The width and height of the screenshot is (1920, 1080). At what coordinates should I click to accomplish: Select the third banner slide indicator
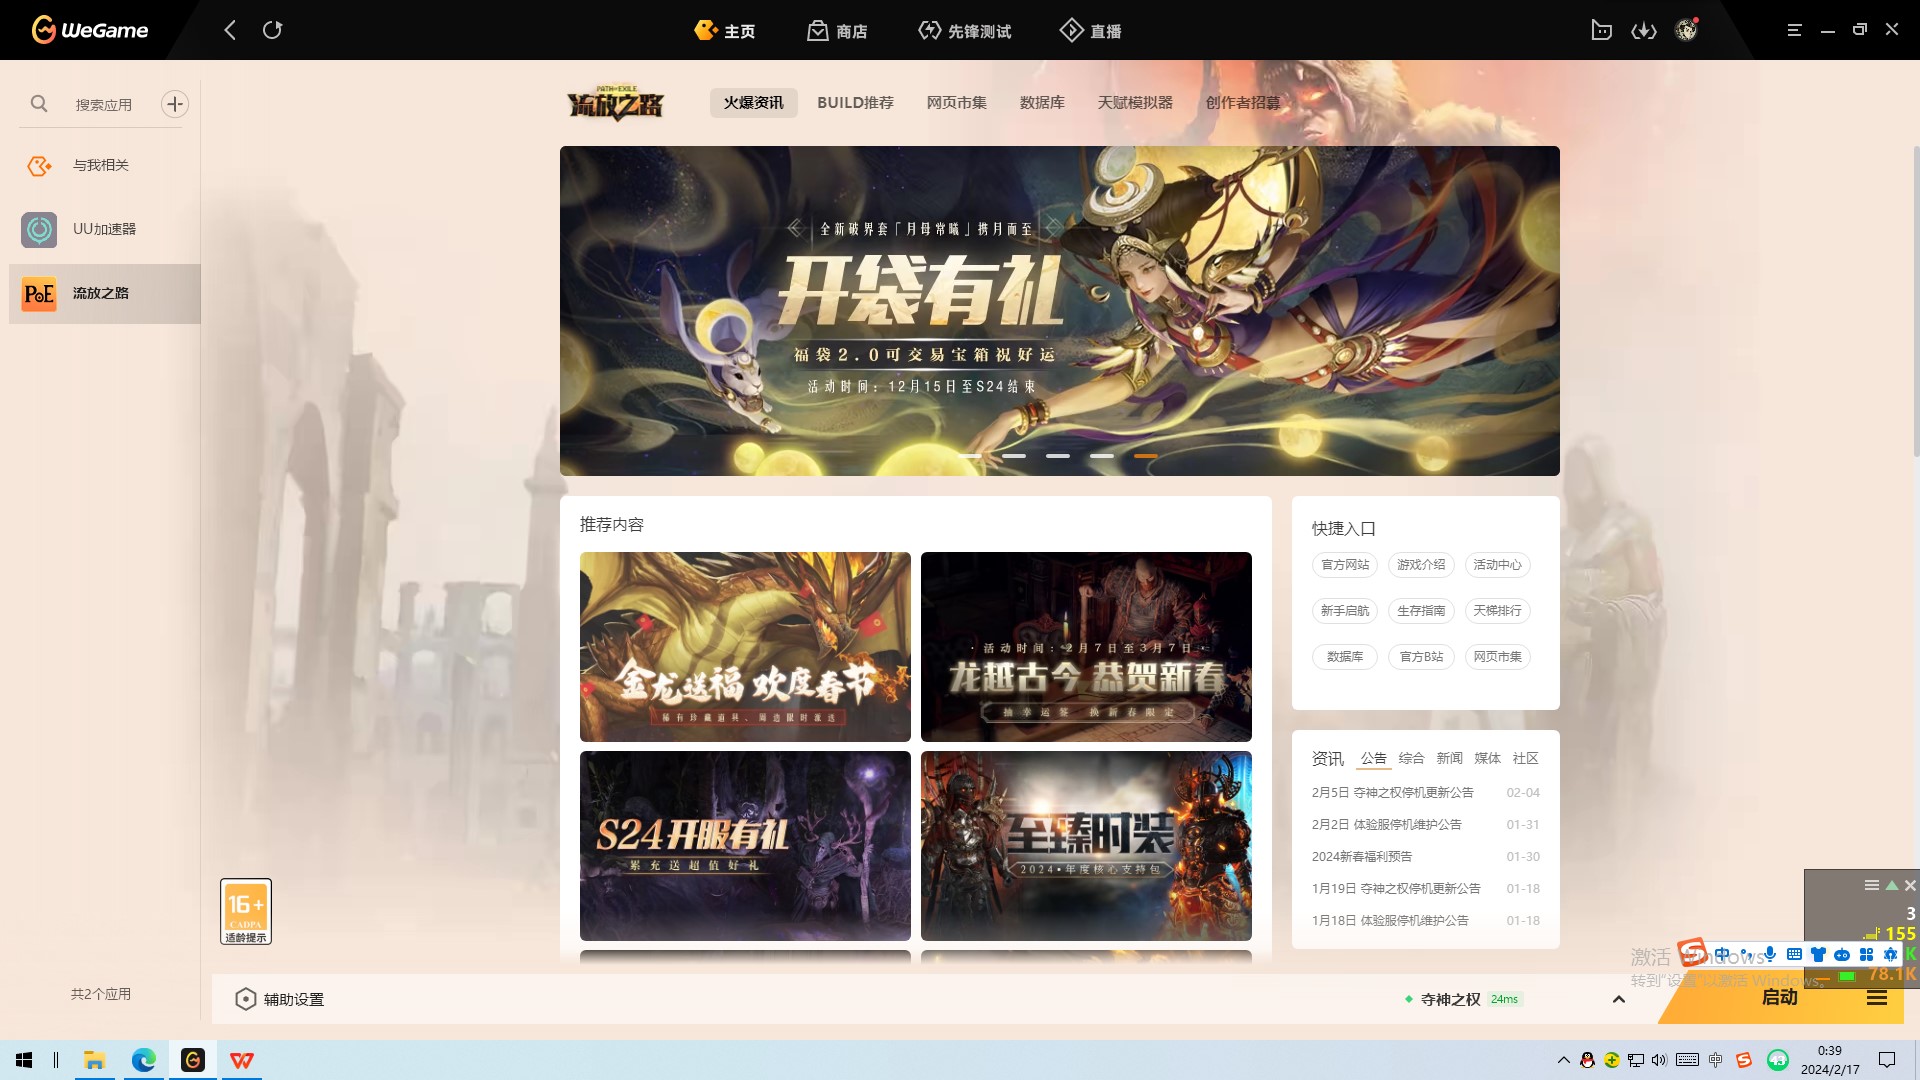[x=1058, y=456]
